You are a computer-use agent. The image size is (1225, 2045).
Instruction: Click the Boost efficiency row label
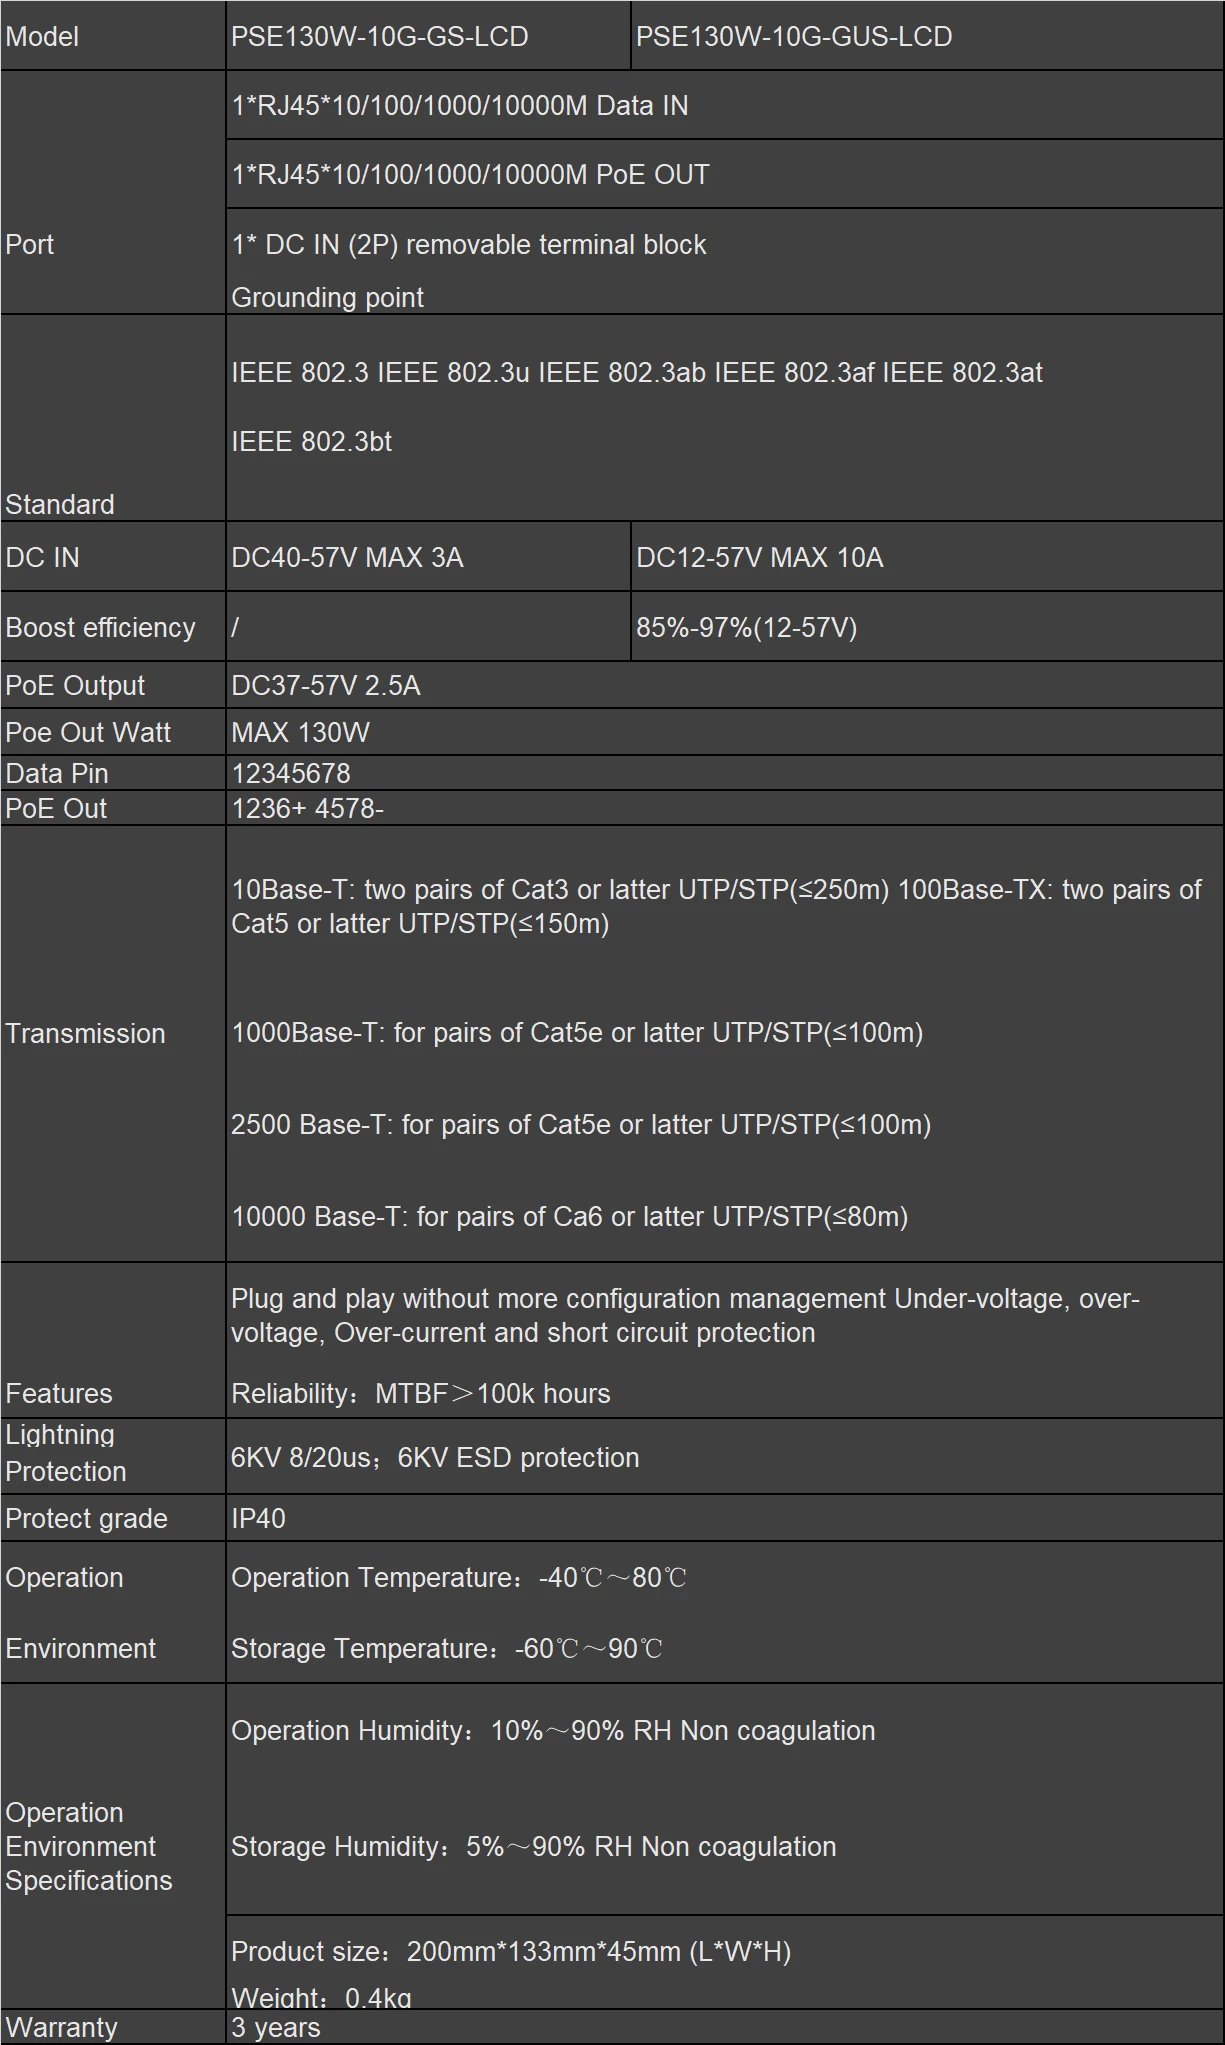coord(100,628)
